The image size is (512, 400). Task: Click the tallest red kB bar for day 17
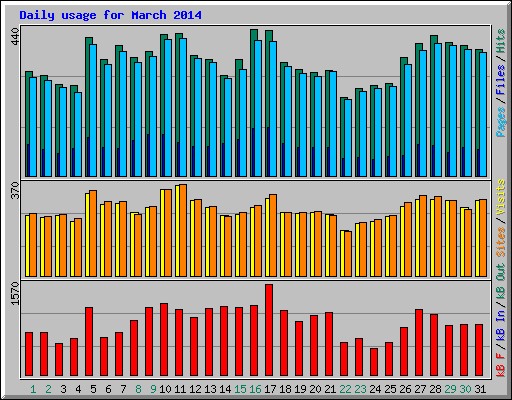(269, 330)
